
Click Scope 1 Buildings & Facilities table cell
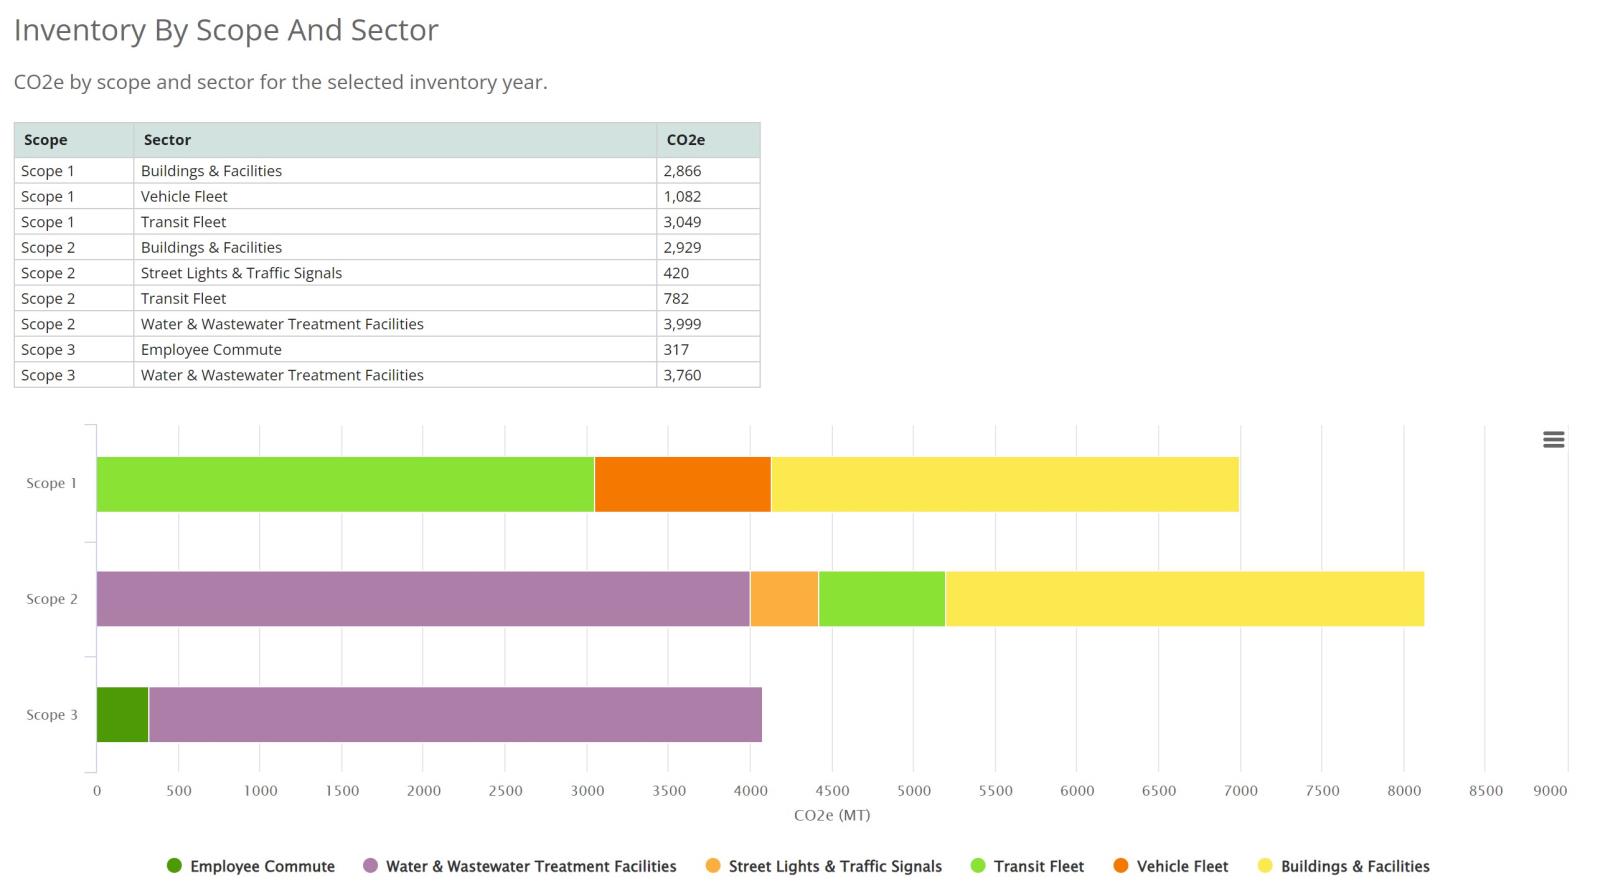point(395,171)
